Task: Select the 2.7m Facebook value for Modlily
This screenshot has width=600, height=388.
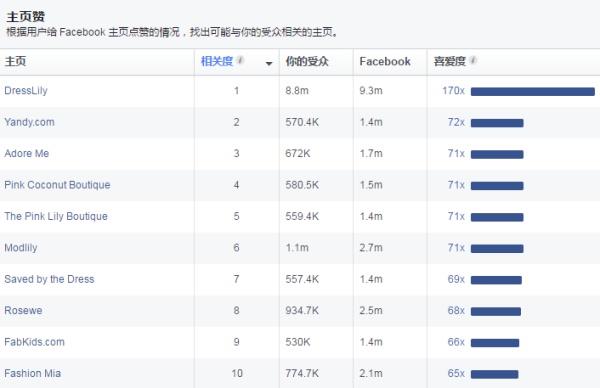Action: 371,248
